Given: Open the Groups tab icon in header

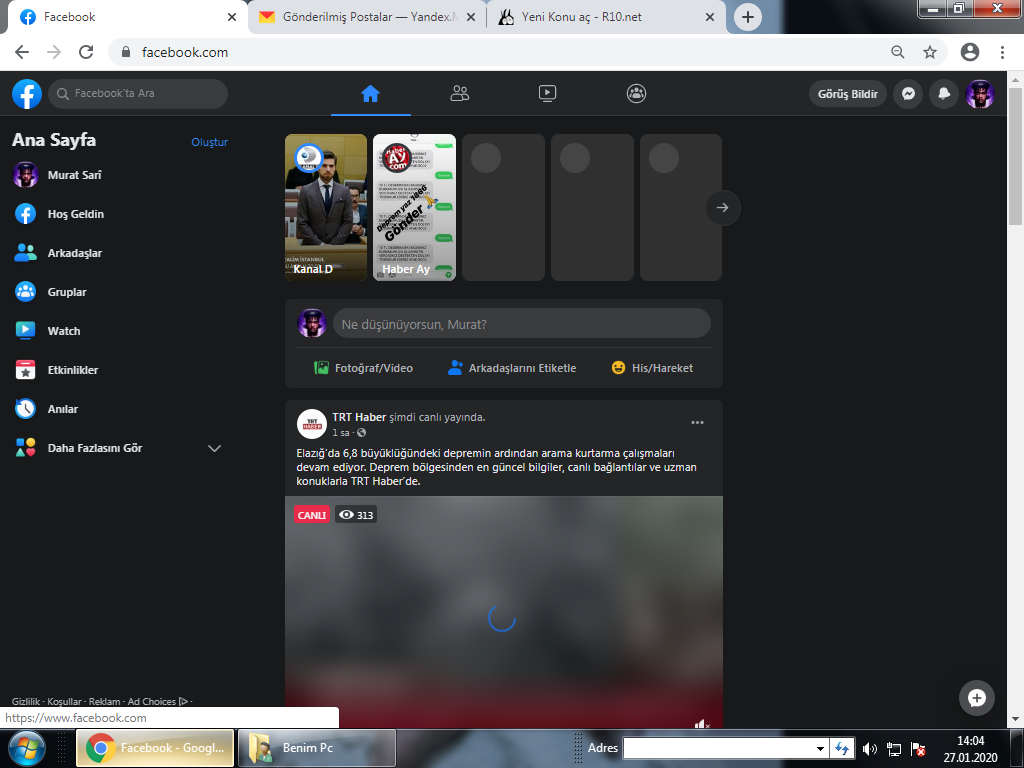Looking at the screenshot, I should (636, 94).
